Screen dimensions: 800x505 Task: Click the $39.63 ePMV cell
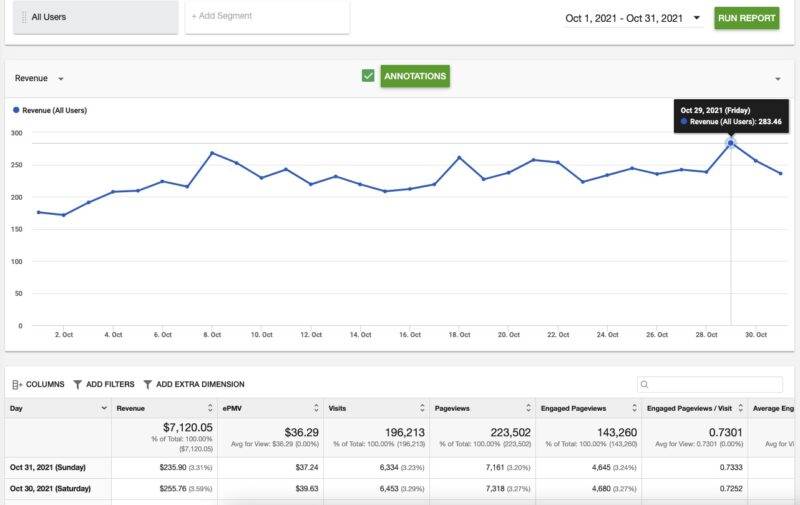307,489
